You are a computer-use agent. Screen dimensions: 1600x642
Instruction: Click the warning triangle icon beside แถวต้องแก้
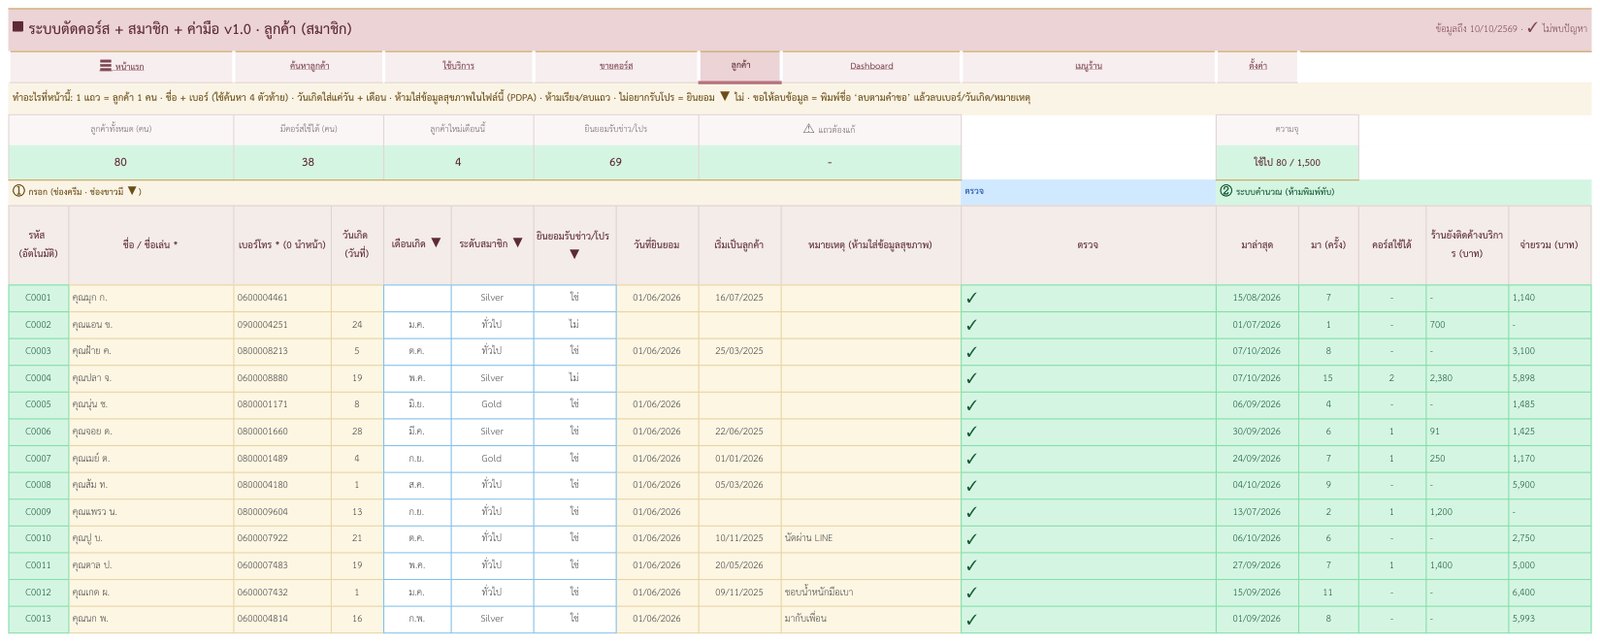[809, 129]
